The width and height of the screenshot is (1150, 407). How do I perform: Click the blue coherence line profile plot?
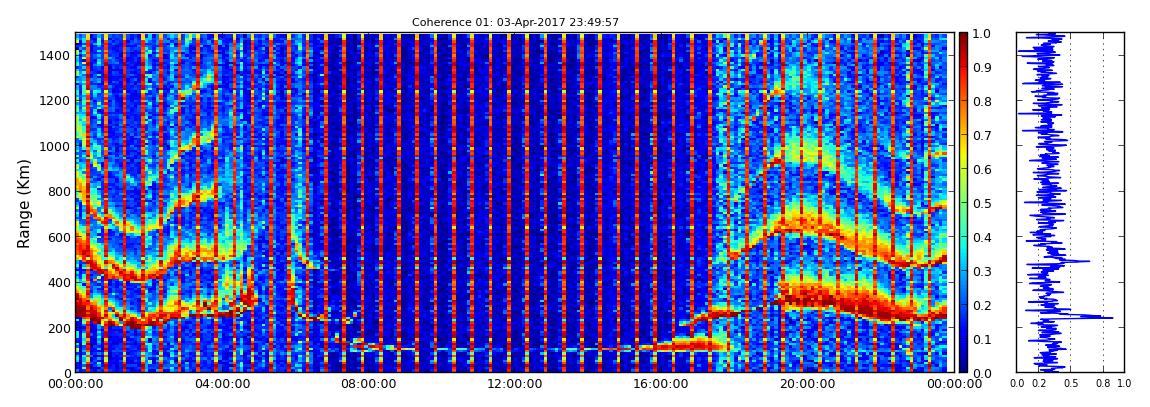coord(1070,203)
